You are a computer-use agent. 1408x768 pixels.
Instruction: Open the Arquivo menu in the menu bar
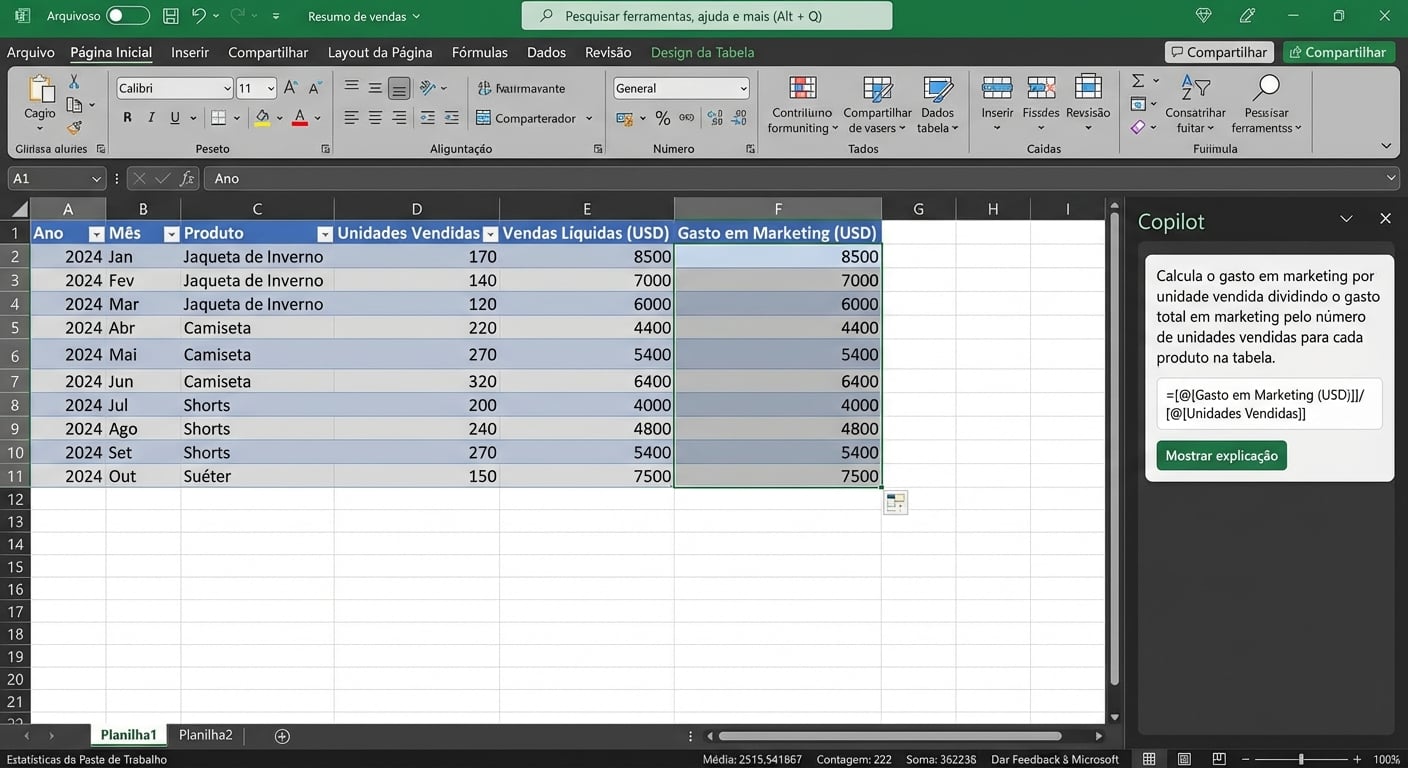point(30,51)
